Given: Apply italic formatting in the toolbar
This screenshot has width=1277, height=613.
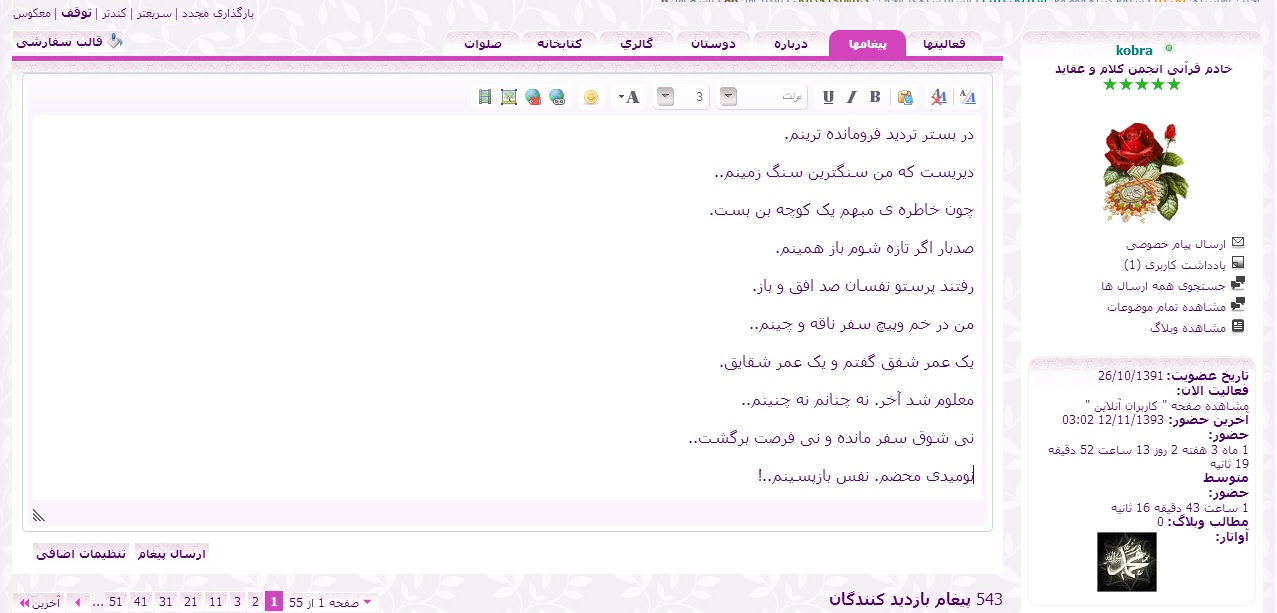Looking at the screenshot, I should pyautogui.click(x=852, y=97).
